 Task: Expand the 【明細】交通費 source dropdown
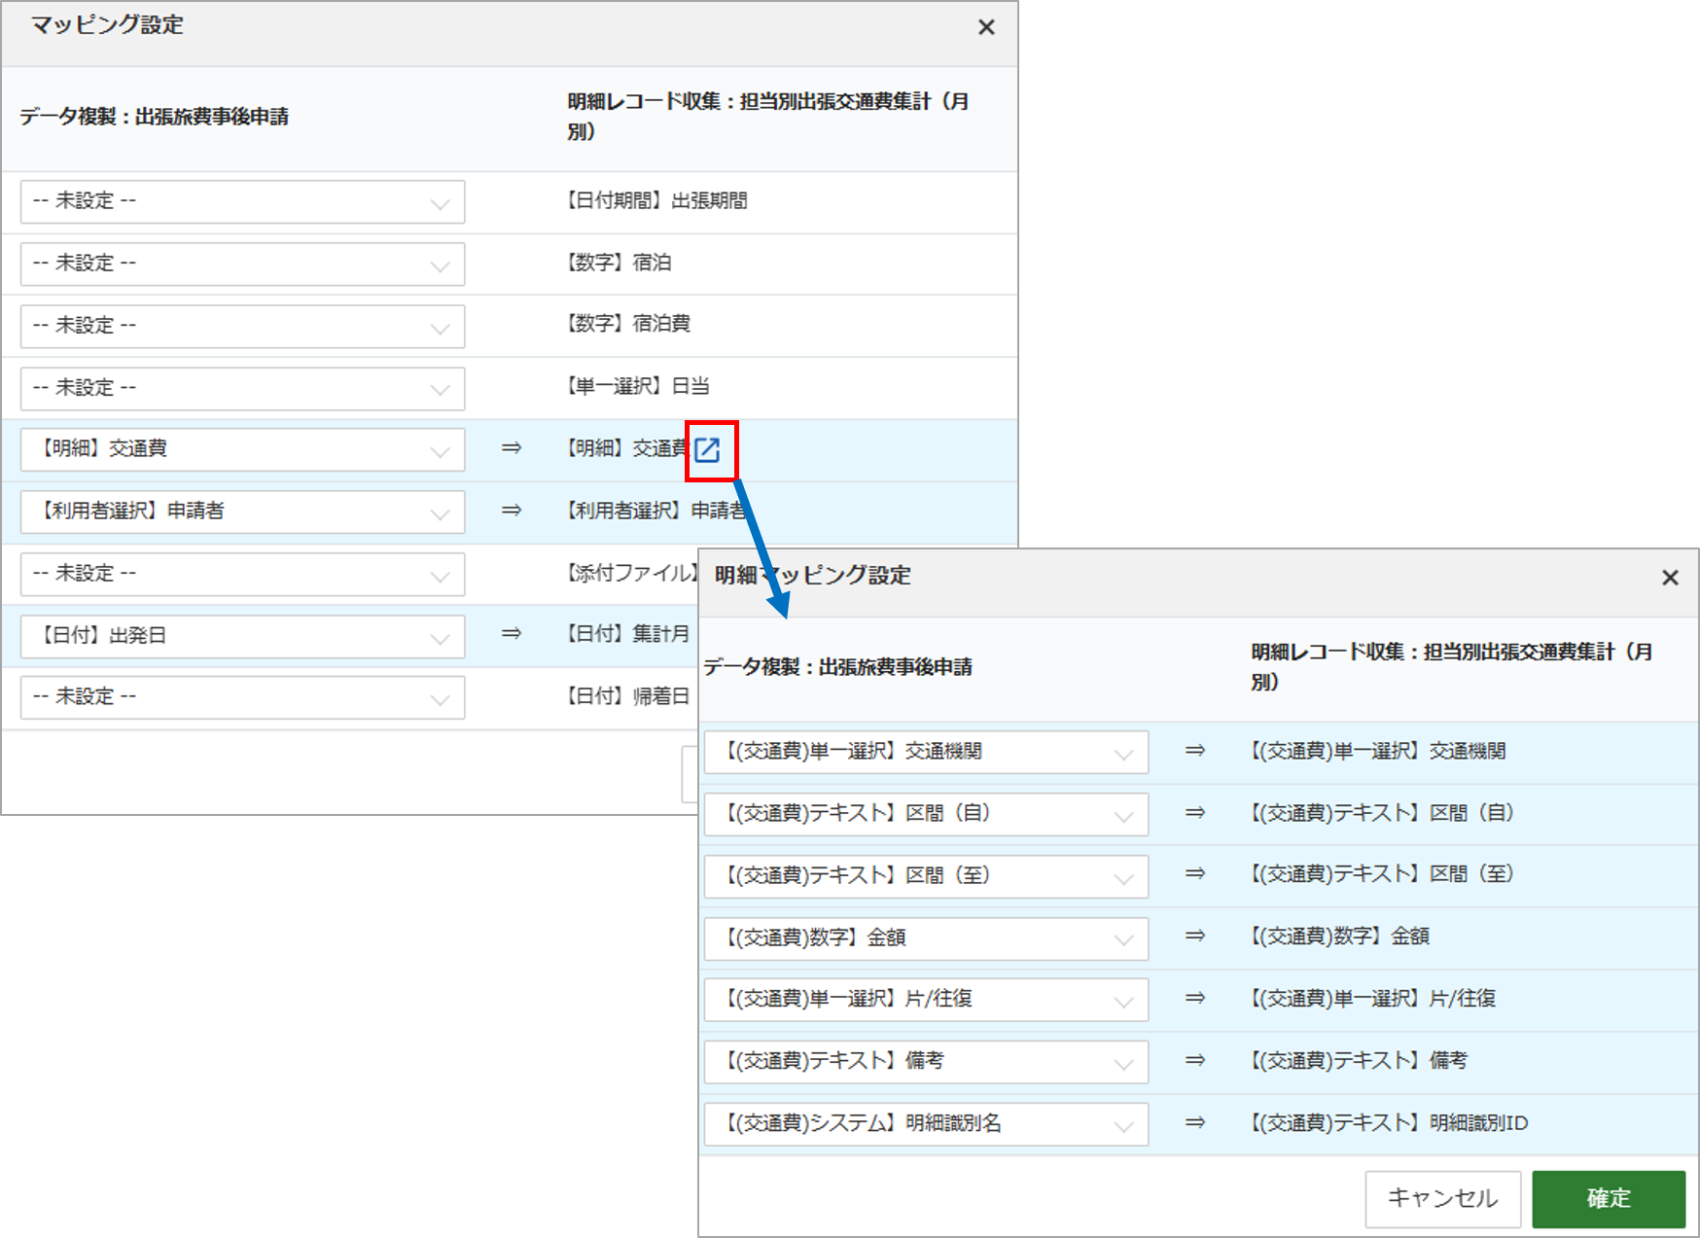pos(242,449)
